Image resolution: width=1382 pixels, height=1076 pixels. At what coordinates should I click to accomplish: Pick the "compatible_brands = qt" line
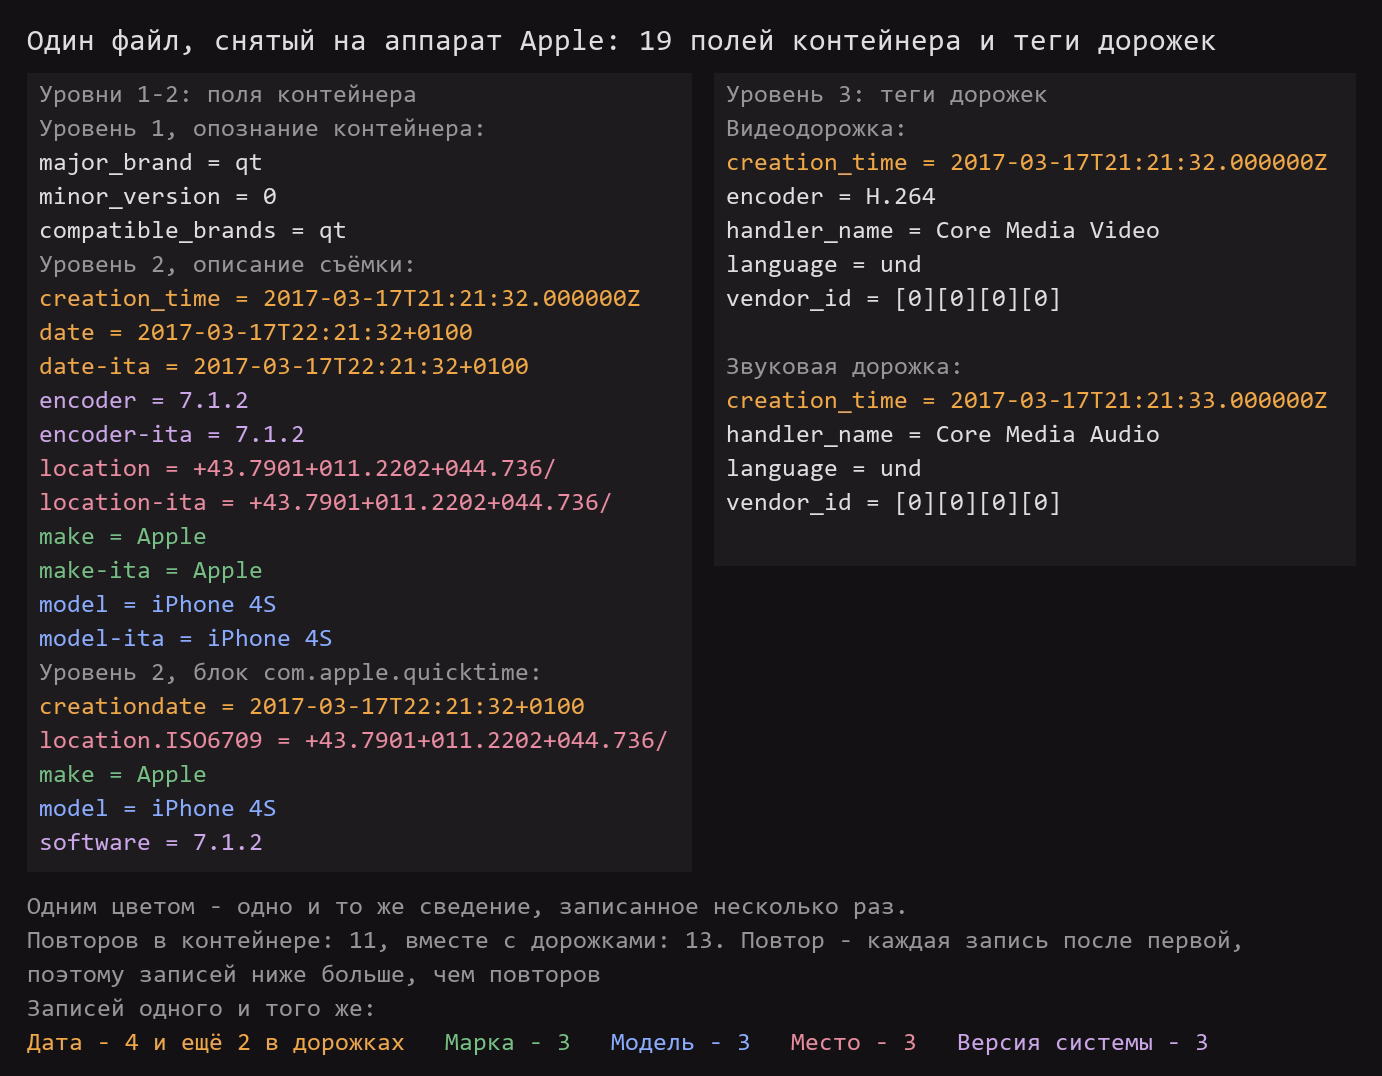point(192,231)
